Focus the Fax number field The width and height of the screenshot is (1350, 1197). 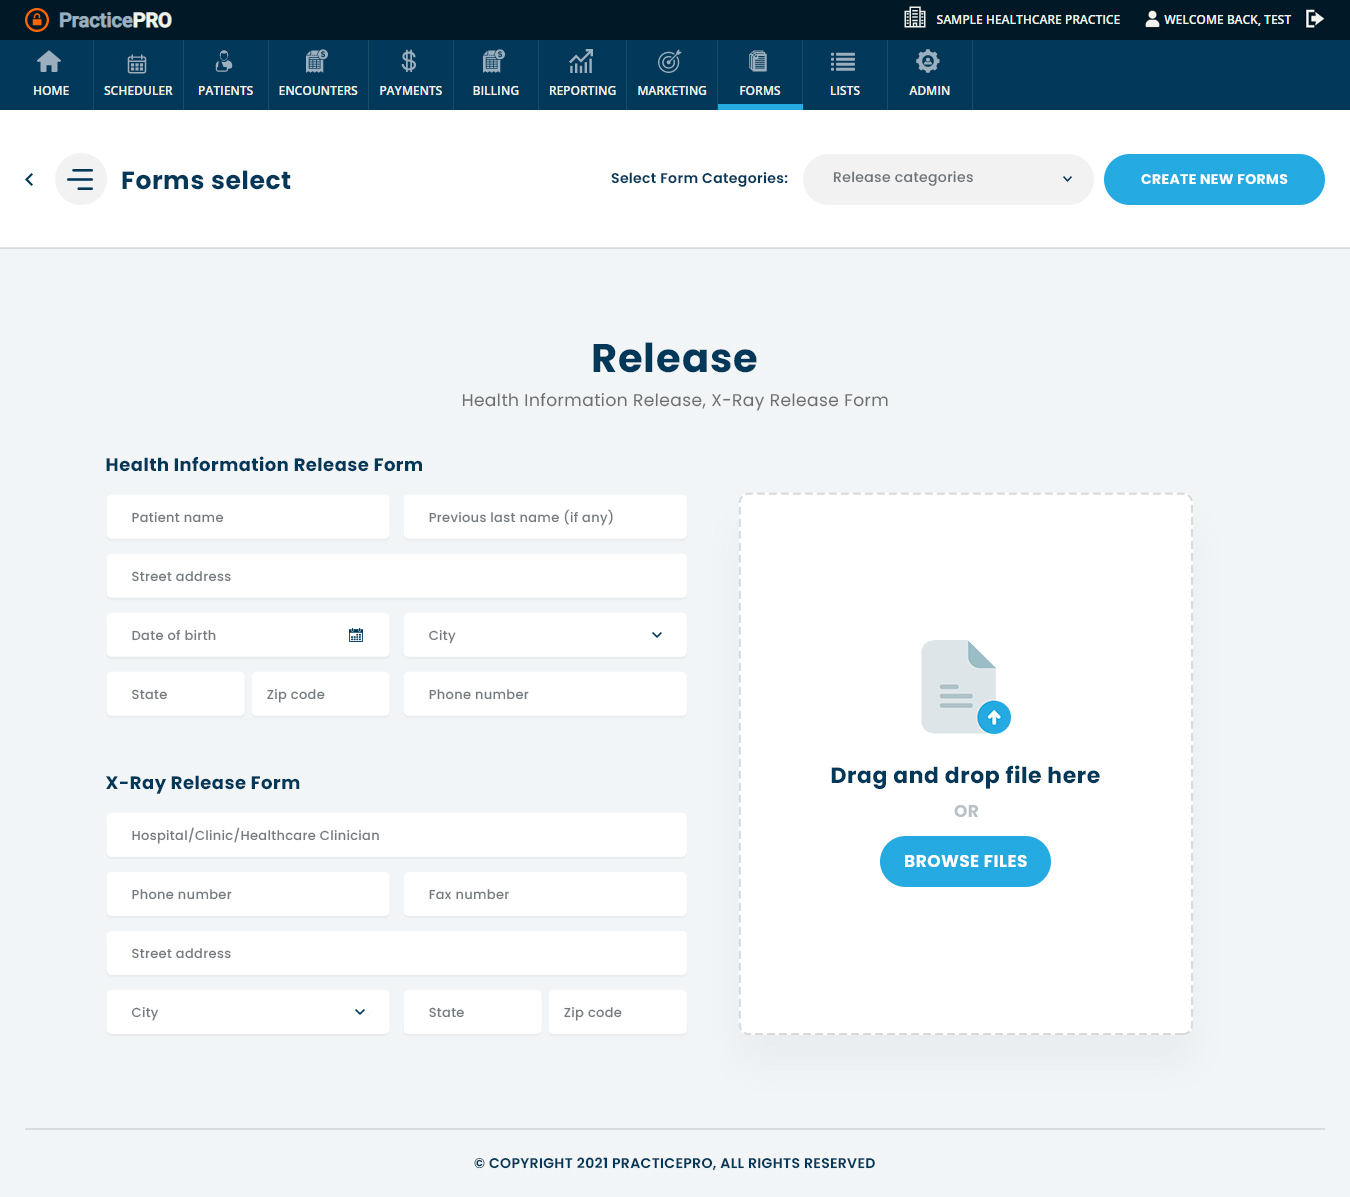tap(545, 894)
